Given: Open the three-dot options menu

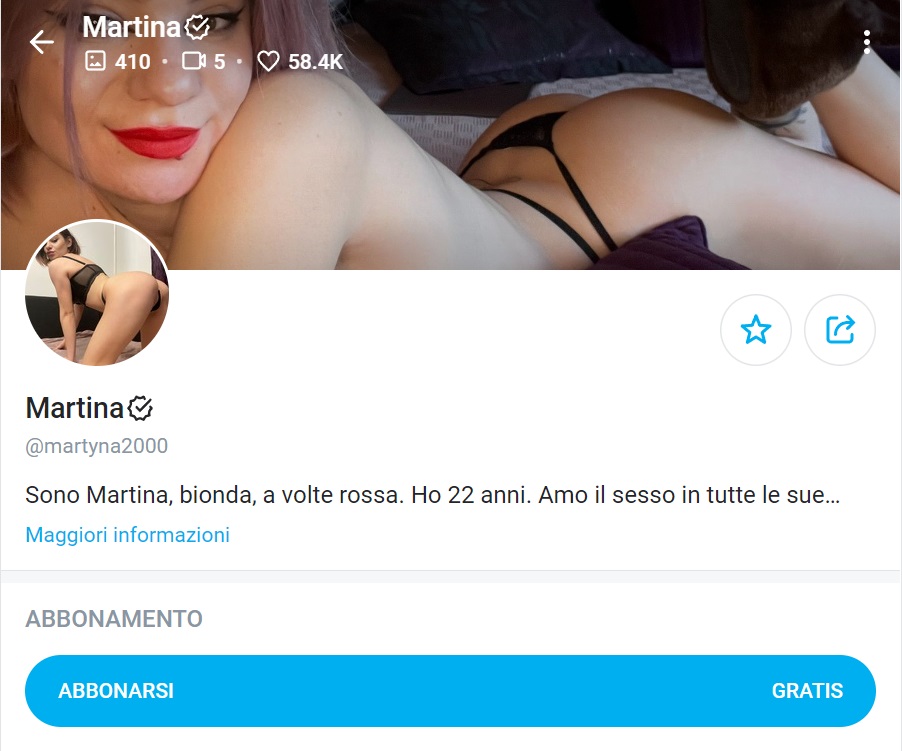Looking at the screenshot, I should click(x=867, y=42).
